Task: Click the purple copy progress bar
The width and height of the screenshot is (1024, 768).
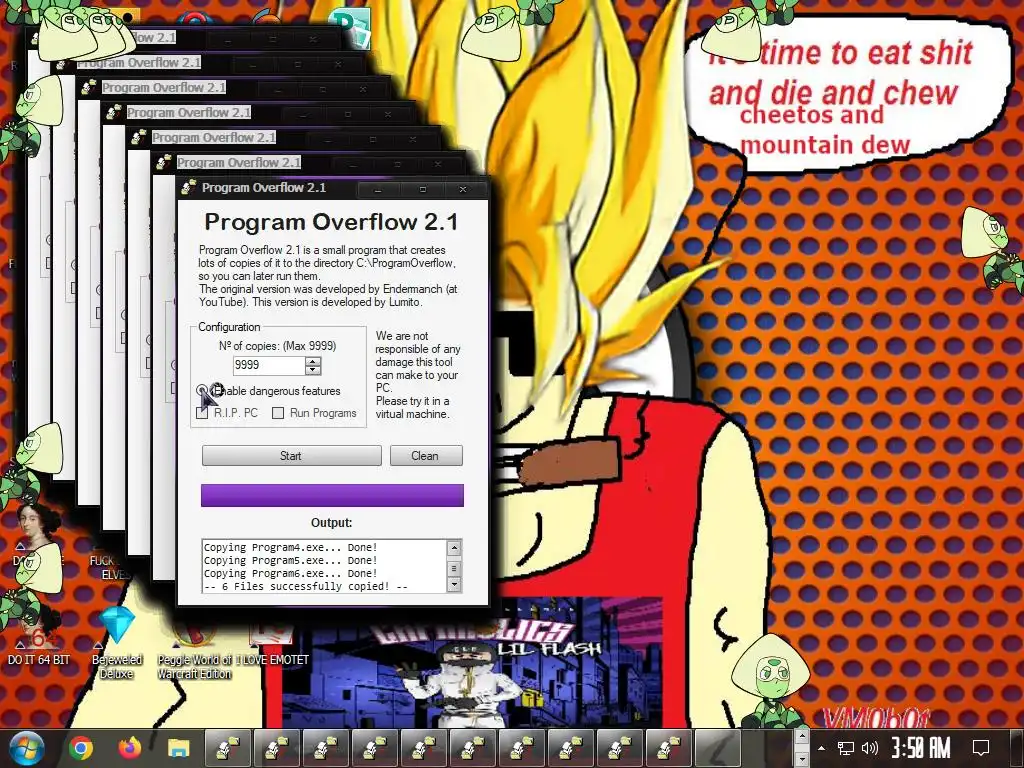Action: [x=332, y=496]
